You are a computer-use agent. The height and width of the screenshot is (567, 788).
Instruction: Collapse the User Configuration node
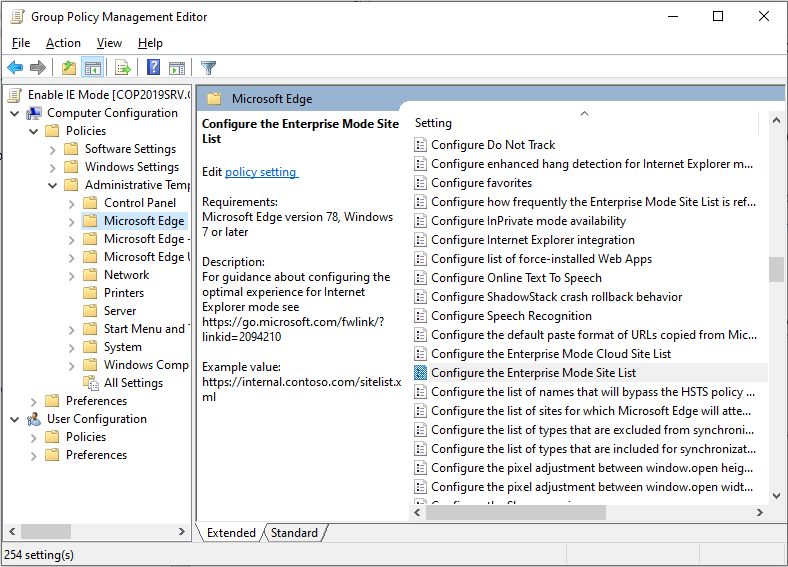[15, 419]
